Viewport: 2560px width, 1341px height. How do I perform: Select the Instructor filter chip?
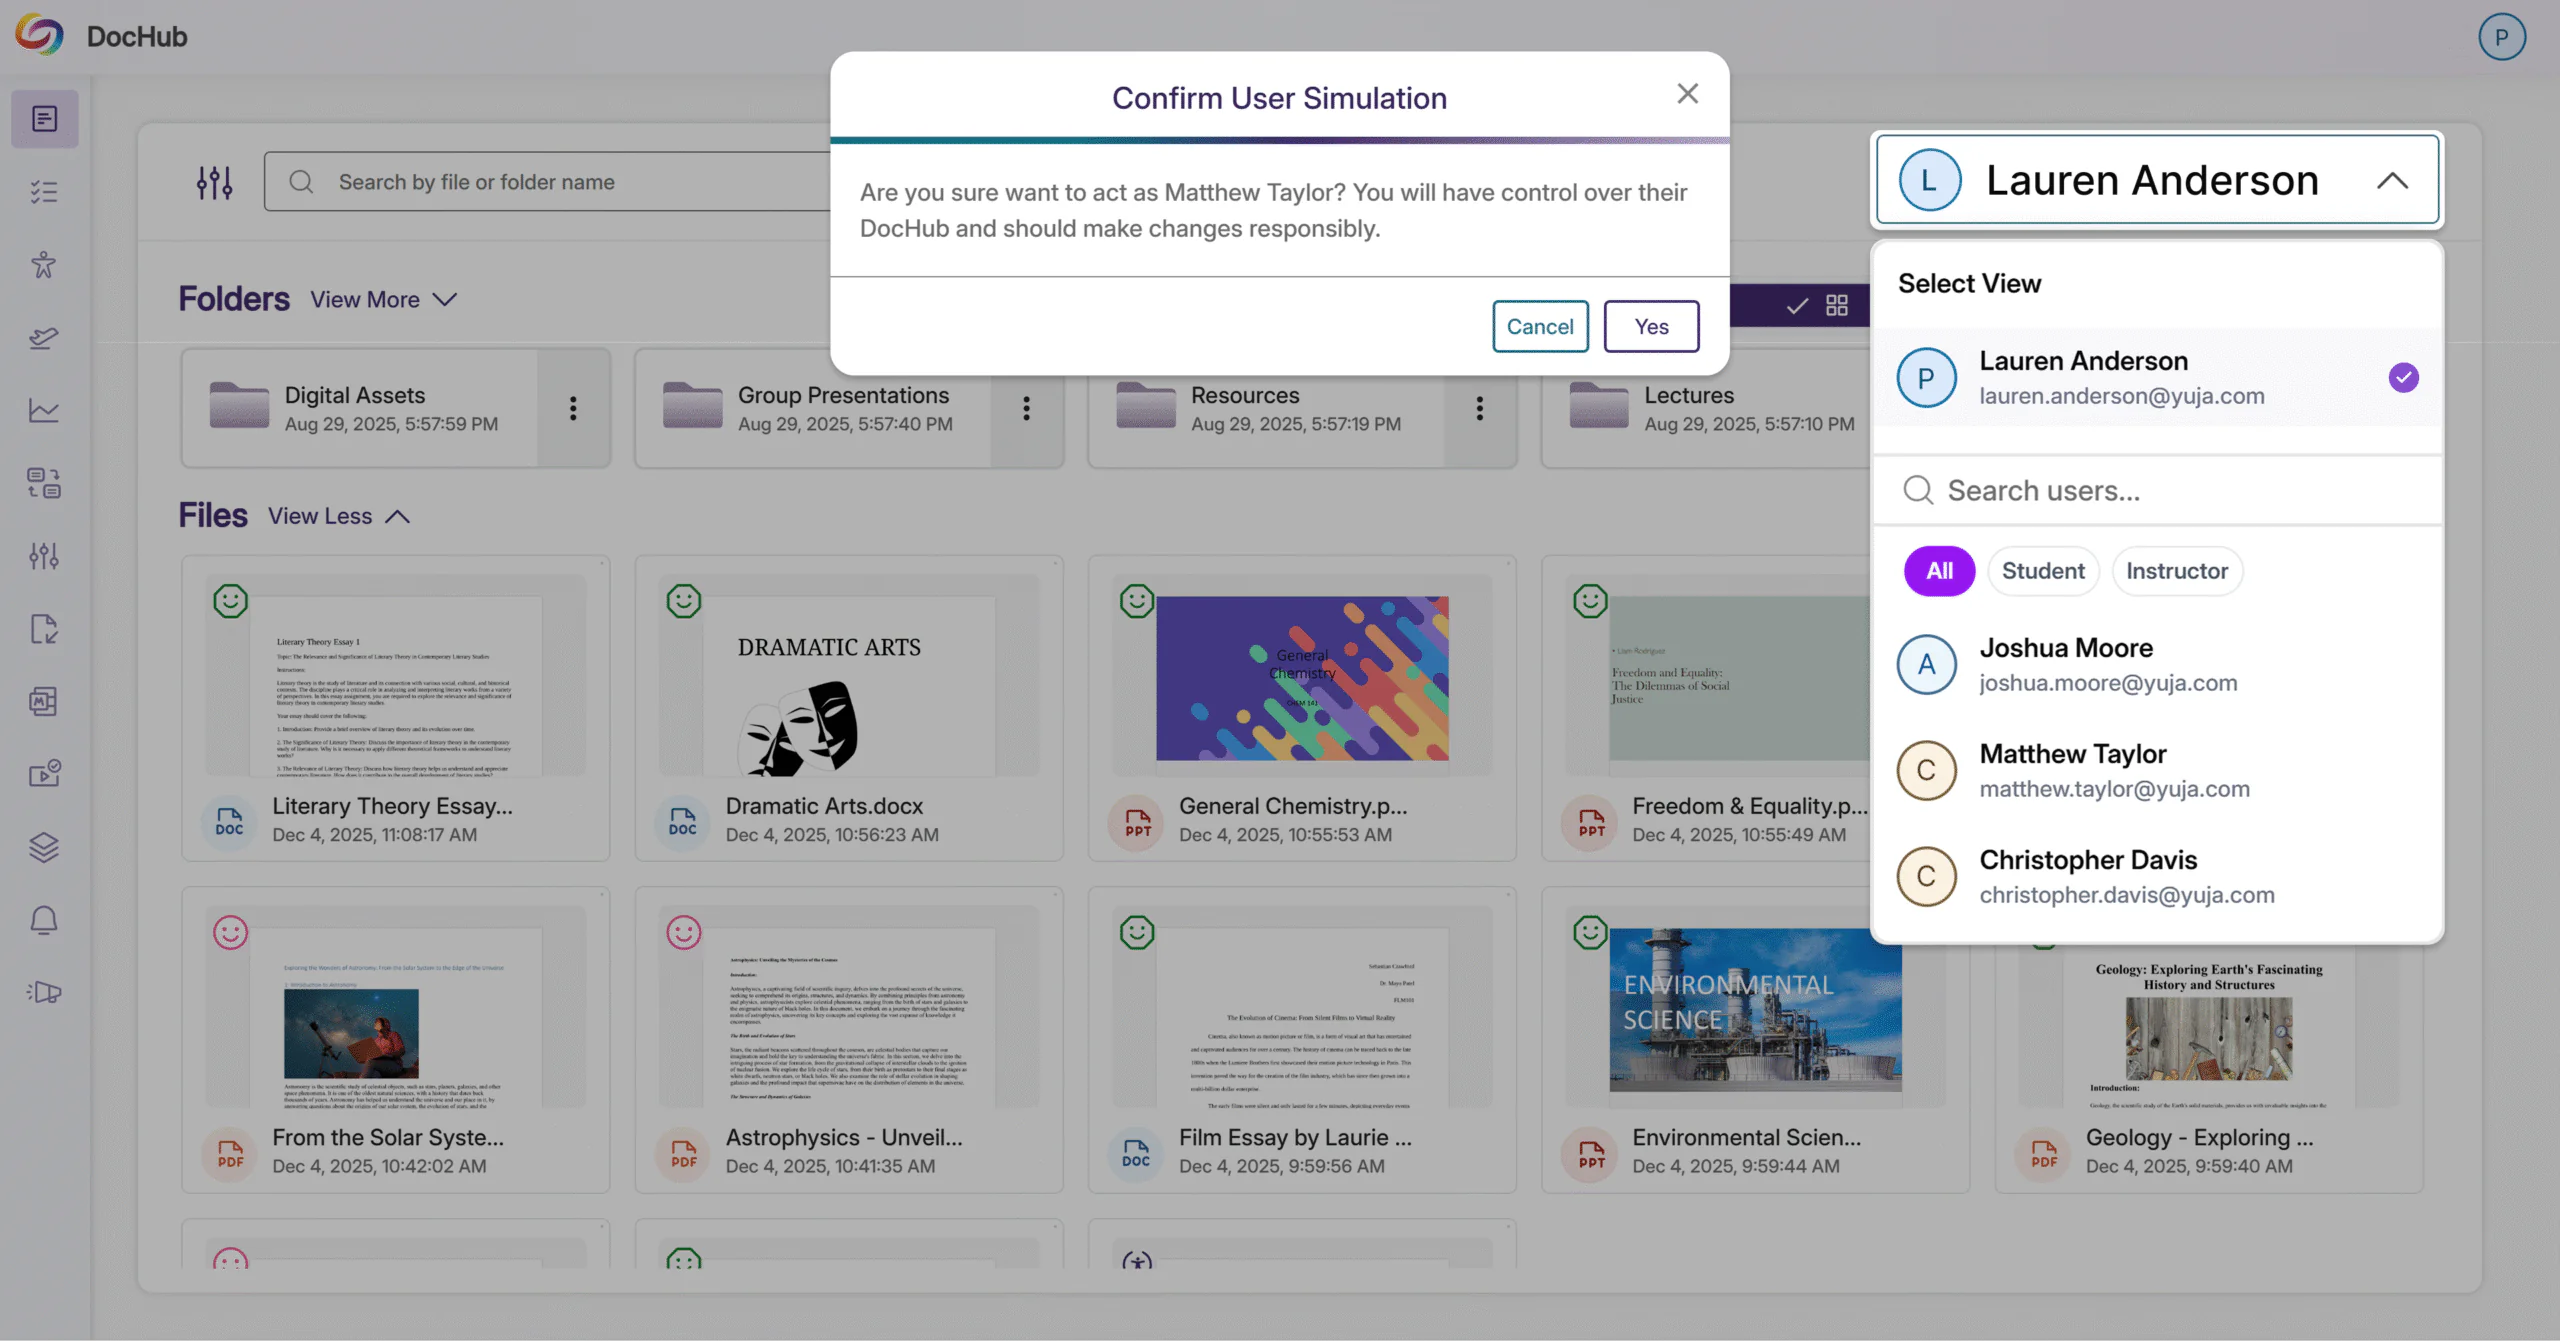pyautogui.click(x=2177, y=571)
